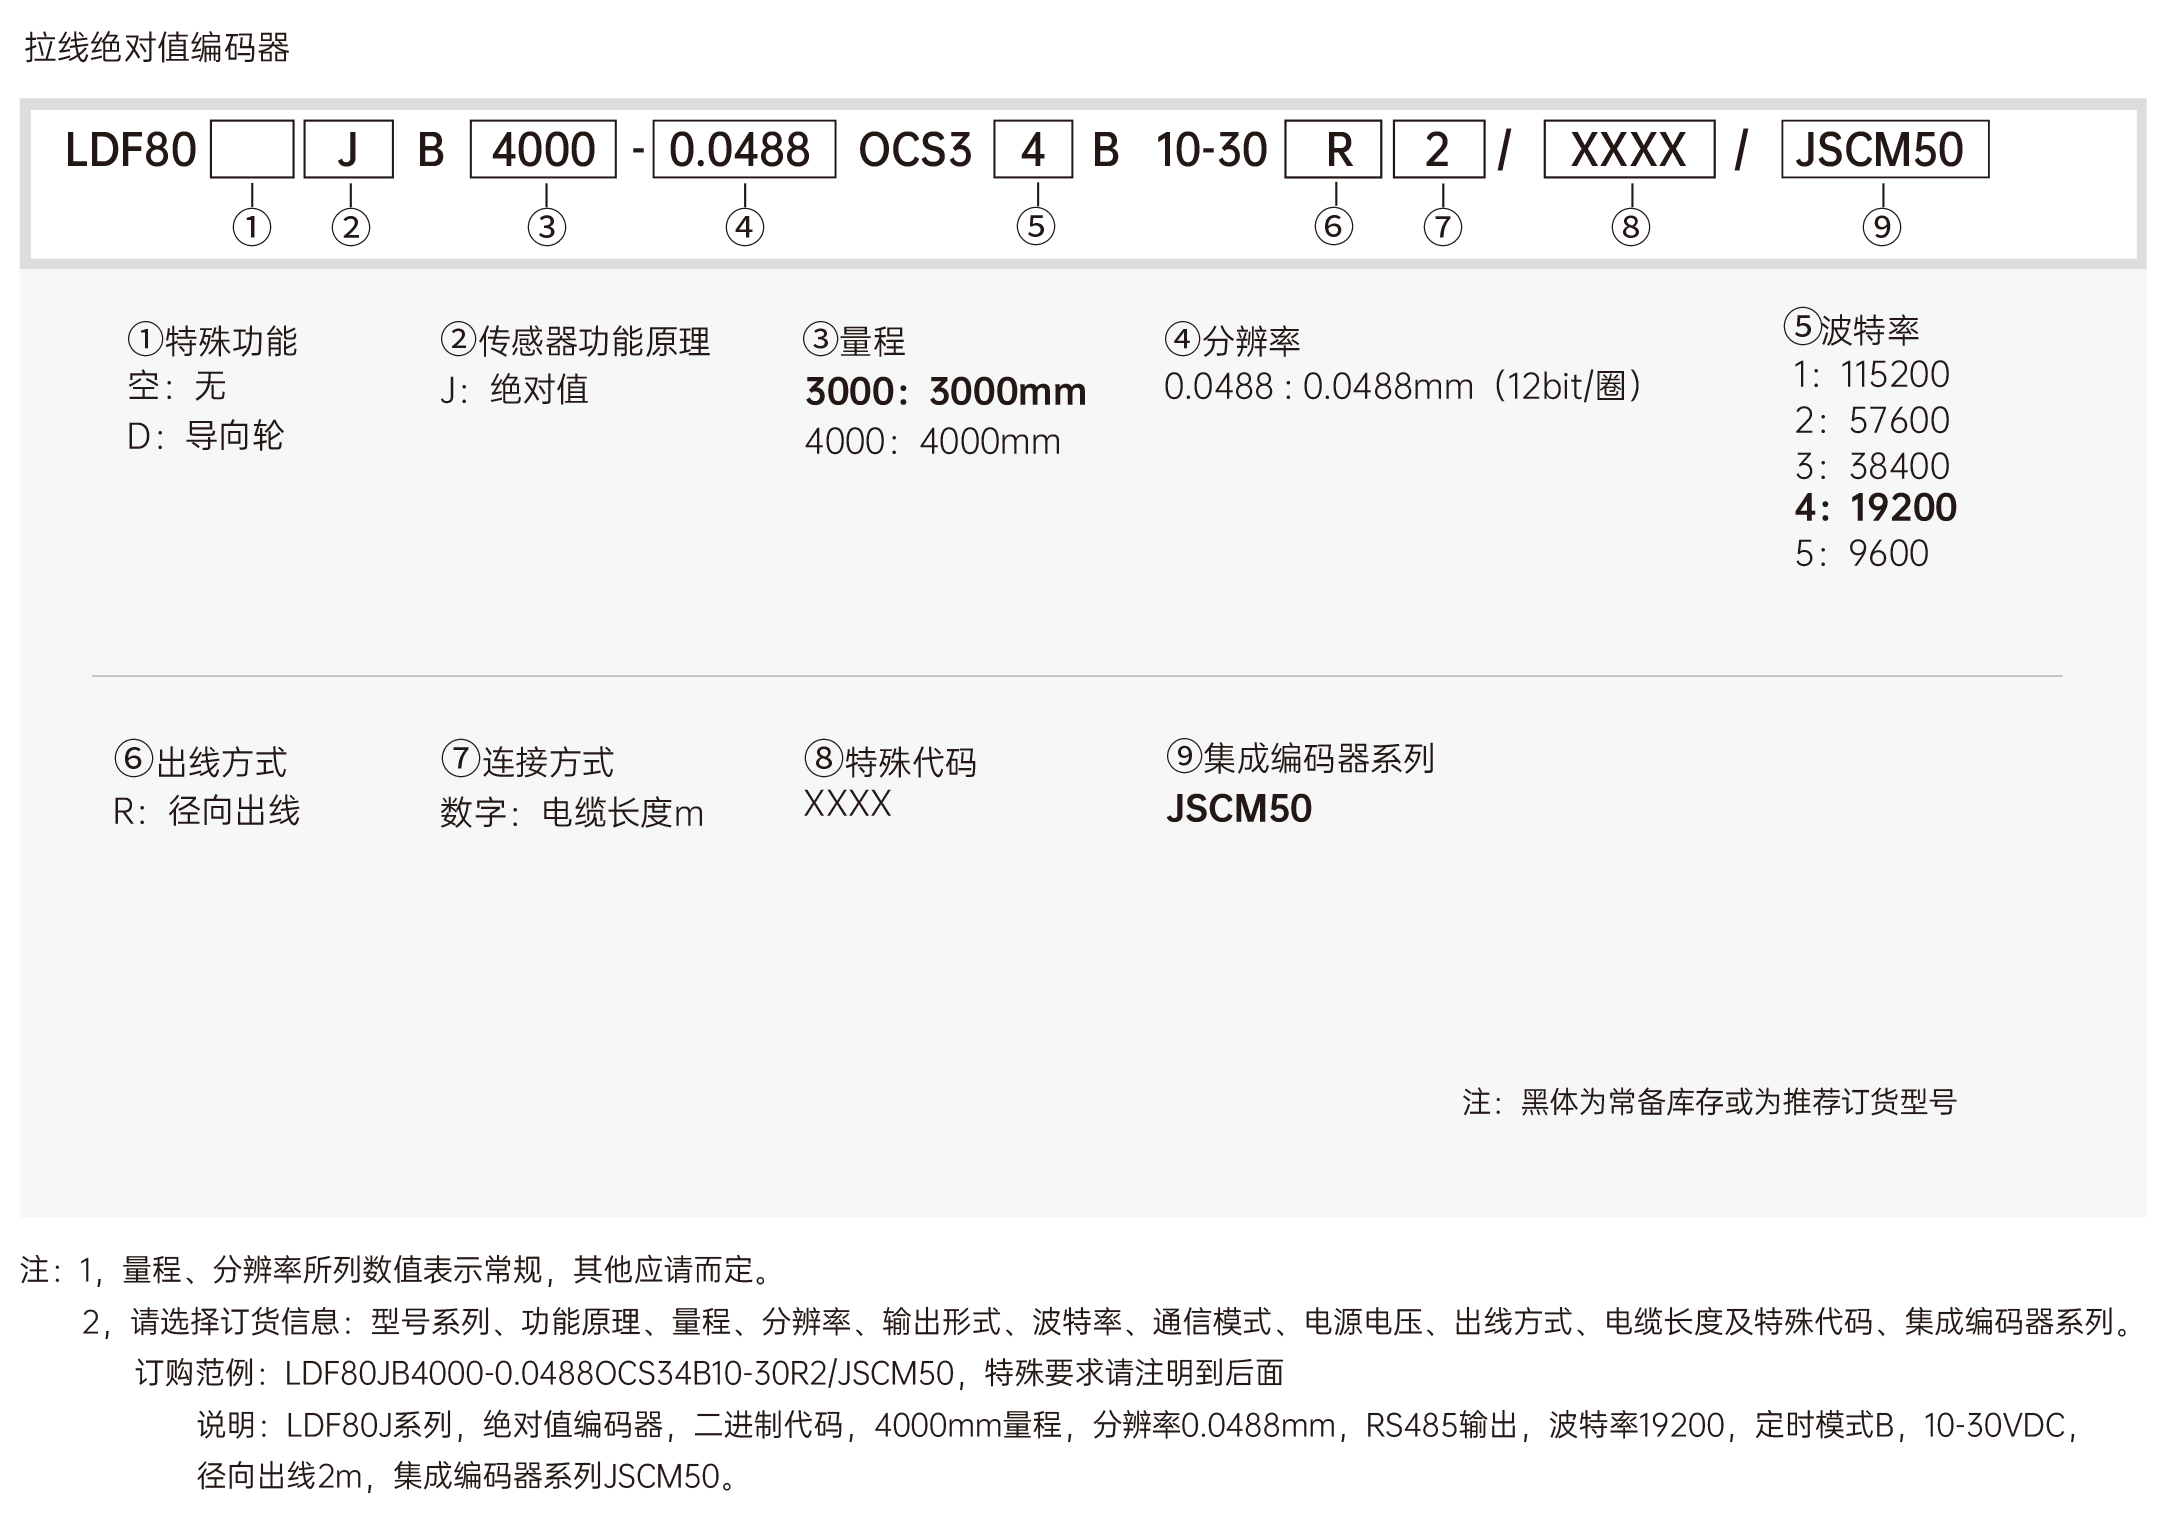Click the baud rate box showing 4
Image resolution: width=2171 pixels, height=1520 pixels.
[x=1033, y=150]
